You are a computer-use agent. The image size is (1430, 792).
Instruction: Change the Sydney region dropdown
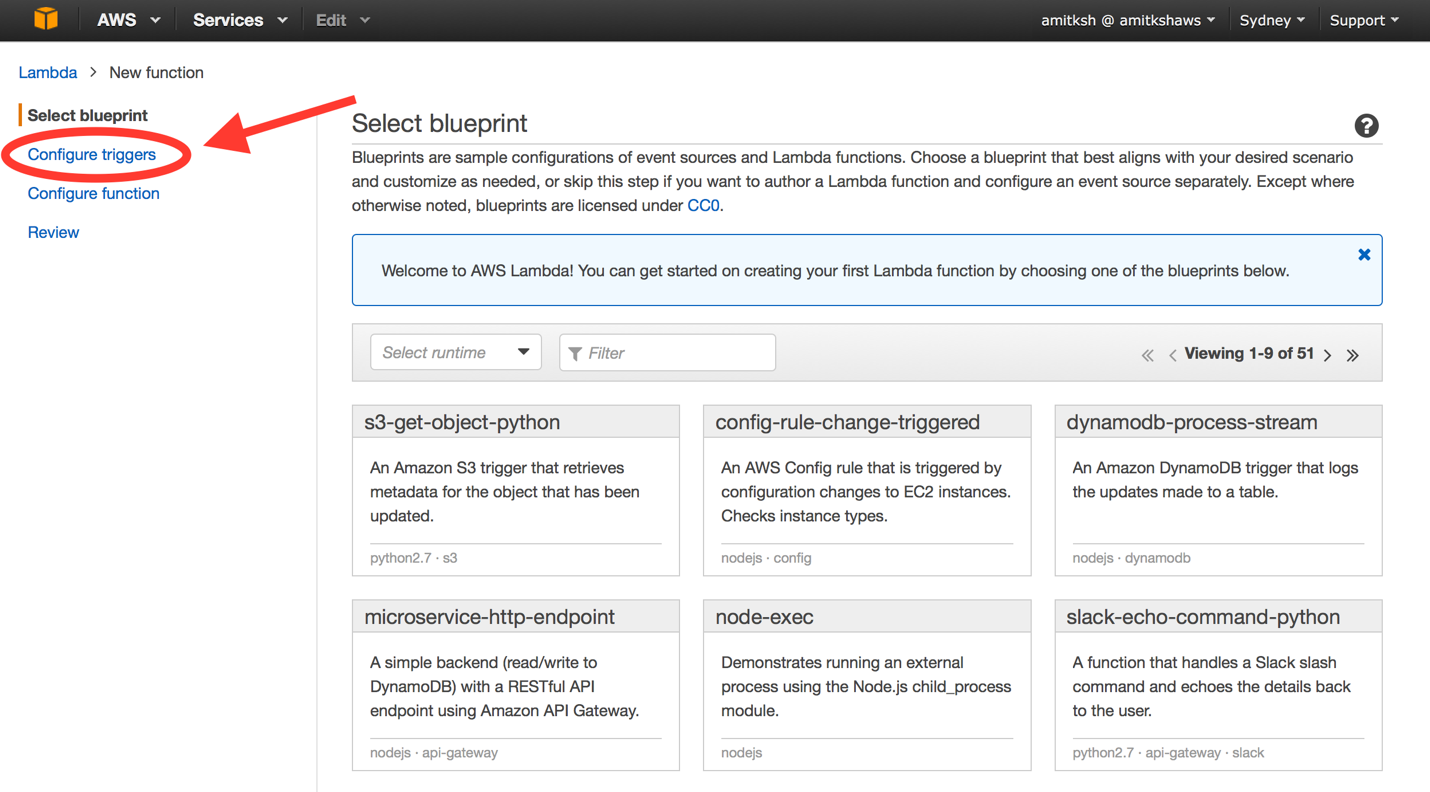[x=1272, y=20]
